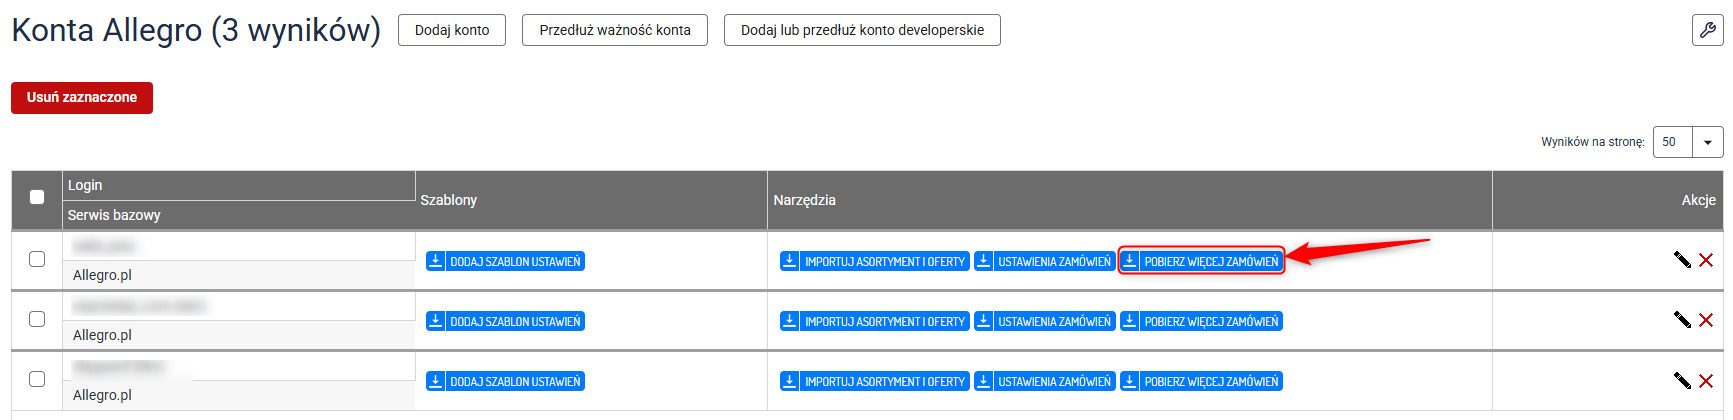The height and width of the screenshot is (420, 1733).
Task: Click the results per page field showing 50
Action: click(x=1672, y=142)
